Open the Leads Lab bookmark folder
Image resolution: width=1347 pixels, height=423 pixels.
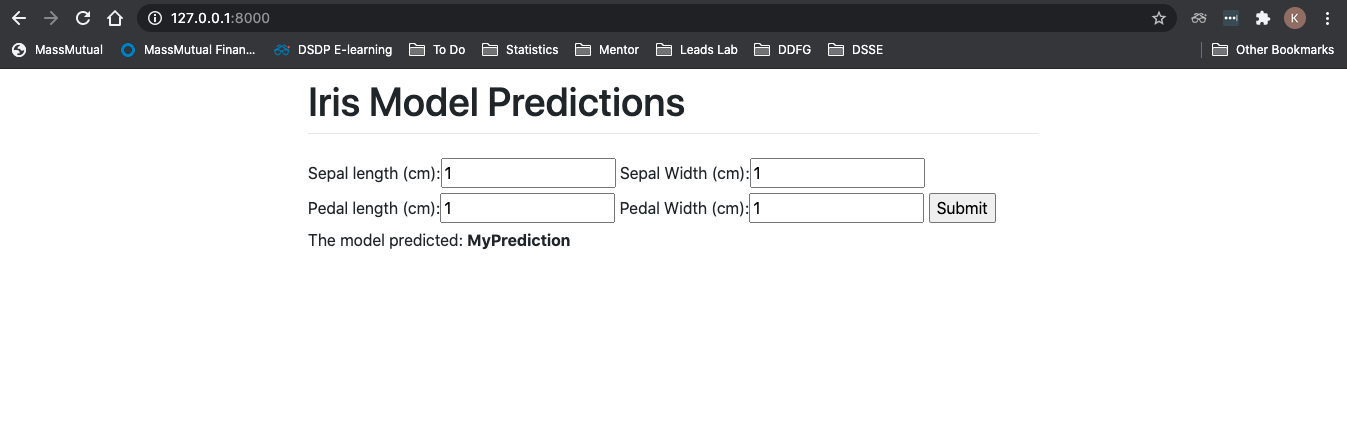(697, 49)
